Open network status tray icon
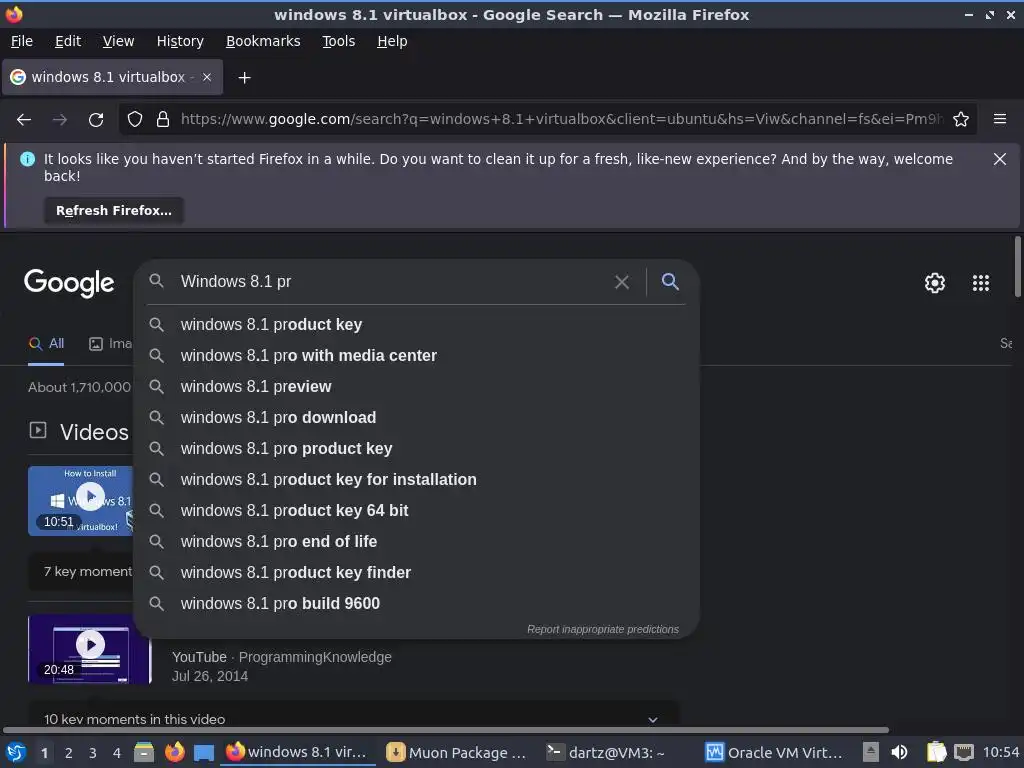 click(x=963, y=752)
